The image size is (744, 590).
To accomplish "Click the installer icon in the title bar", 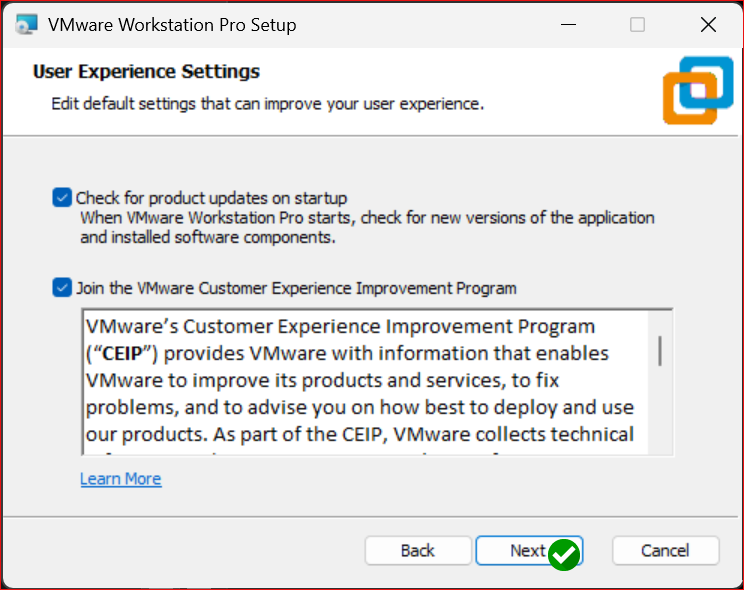I will (26, 24).
